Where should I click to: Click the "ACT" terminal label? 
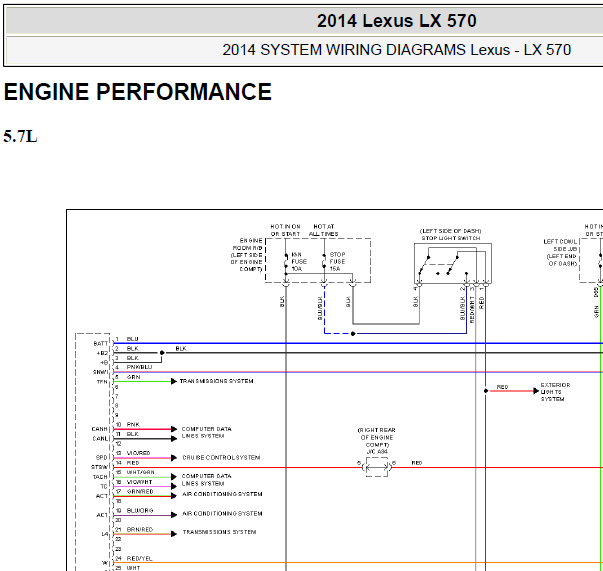pyautogui.click(x=102, y=496)
